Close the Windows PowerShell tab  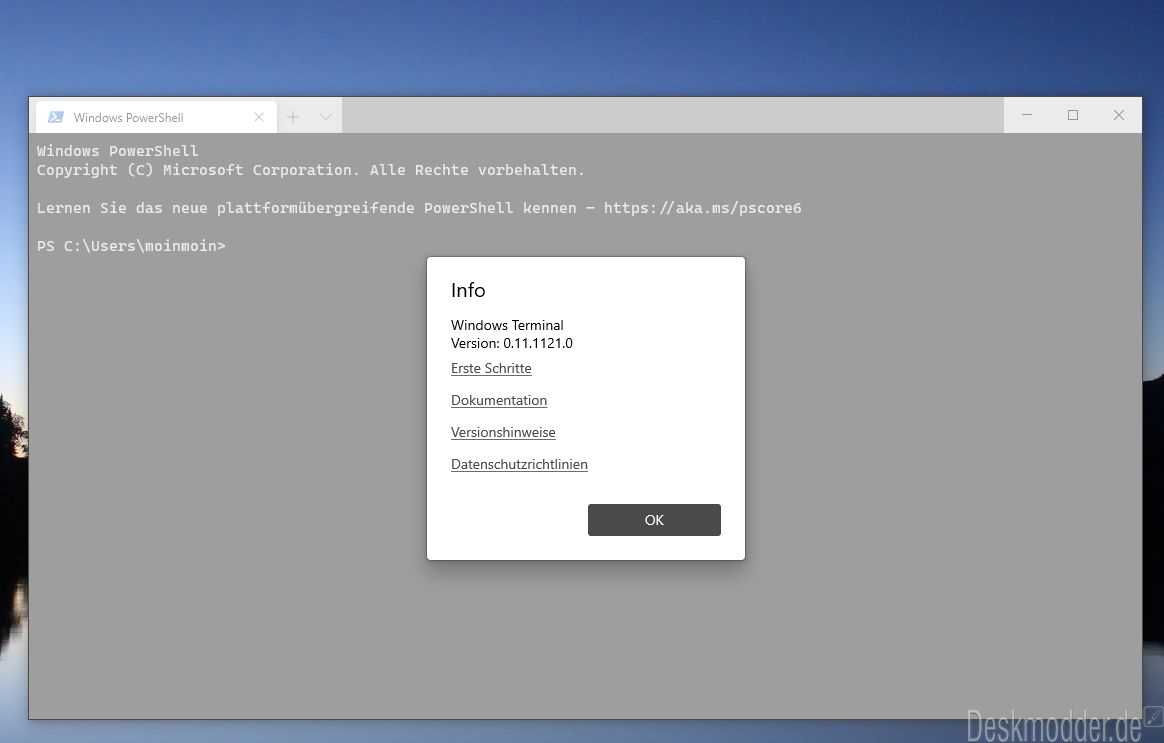259,117
